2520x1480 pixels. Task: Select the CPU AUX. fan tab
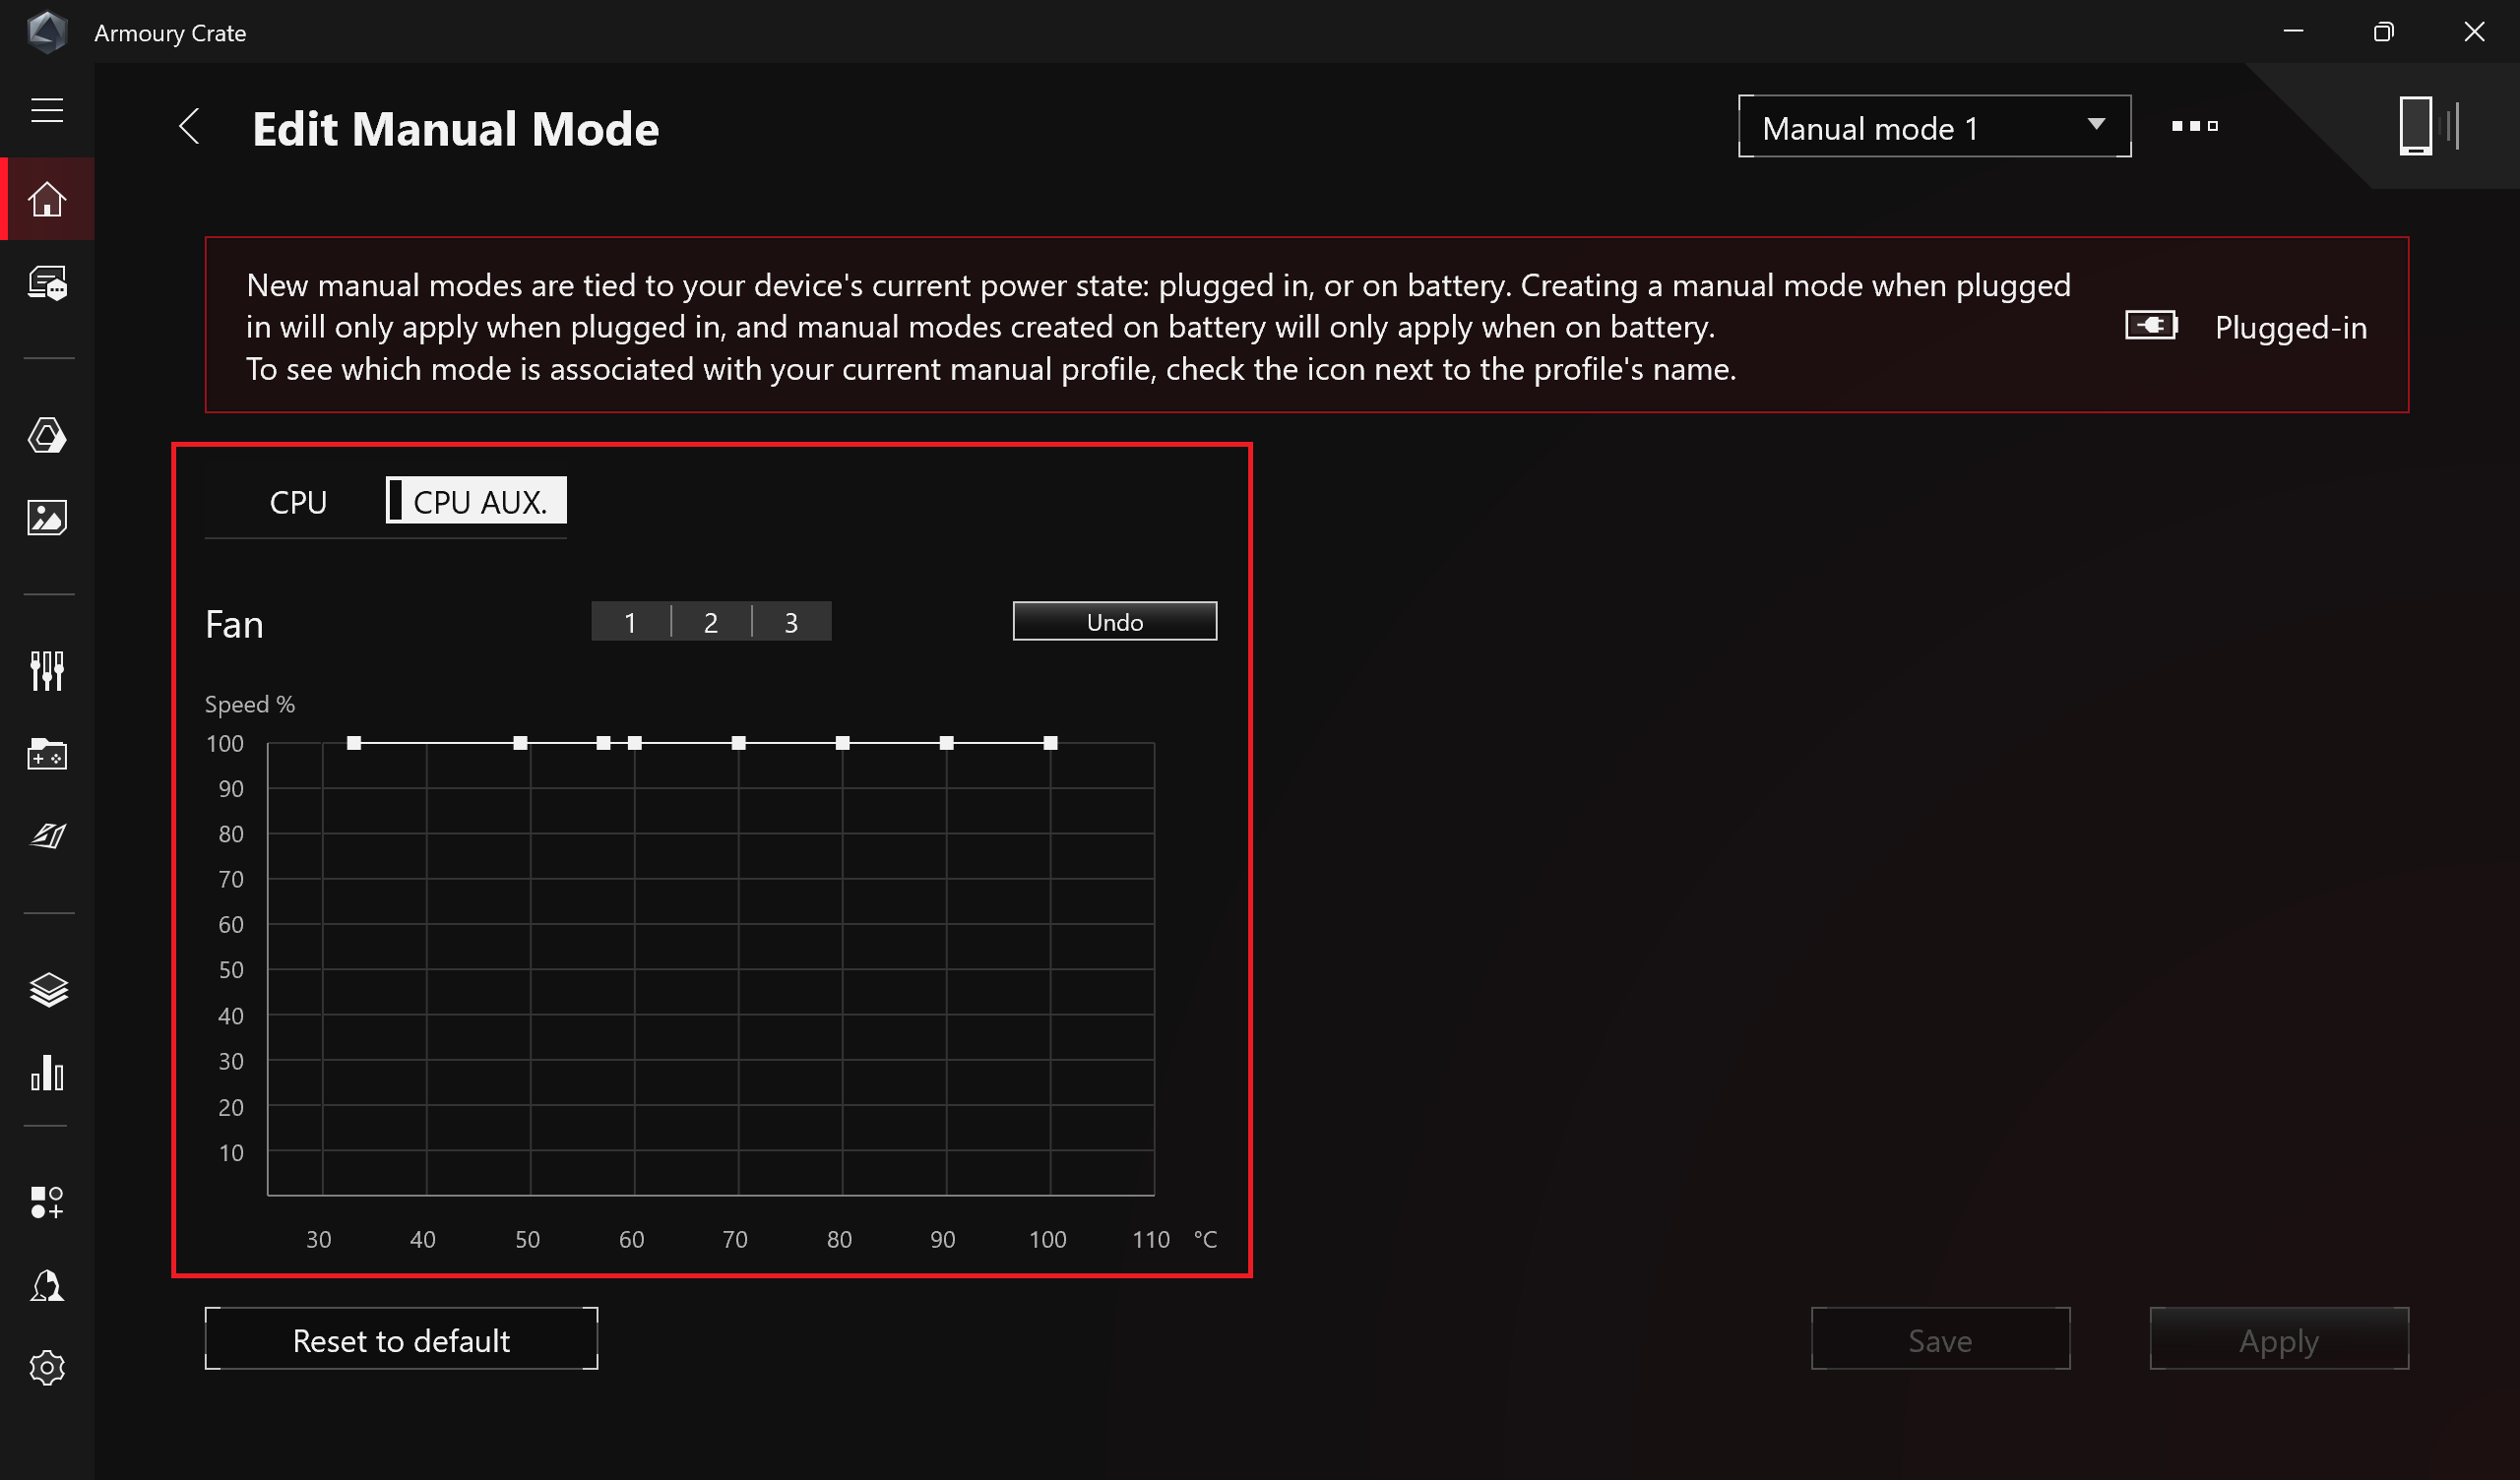pos(476,500)
